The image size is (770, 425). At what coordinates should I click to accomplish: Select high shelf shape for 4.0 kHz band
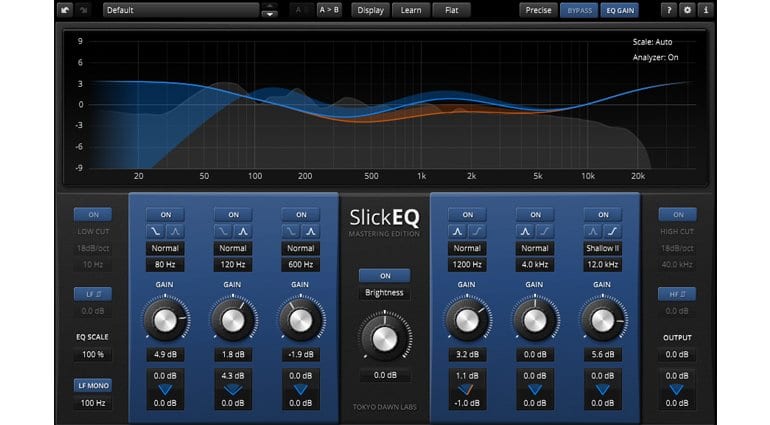pos(545,231)
